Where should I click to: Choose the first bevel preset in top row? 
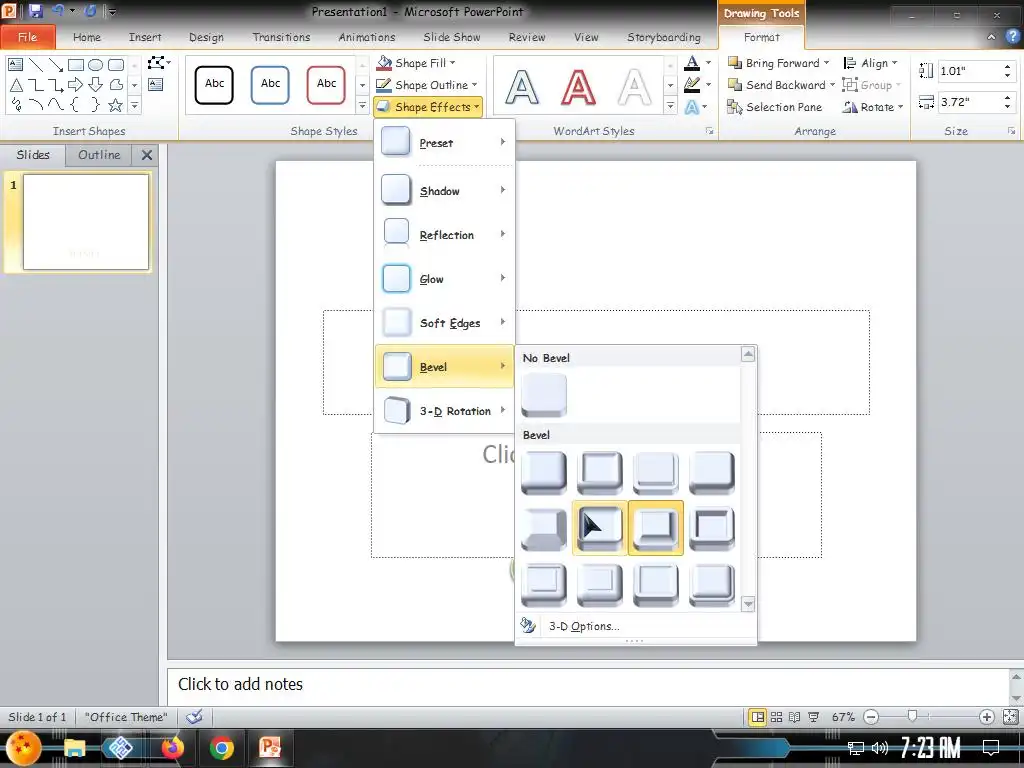click(544, 472)
